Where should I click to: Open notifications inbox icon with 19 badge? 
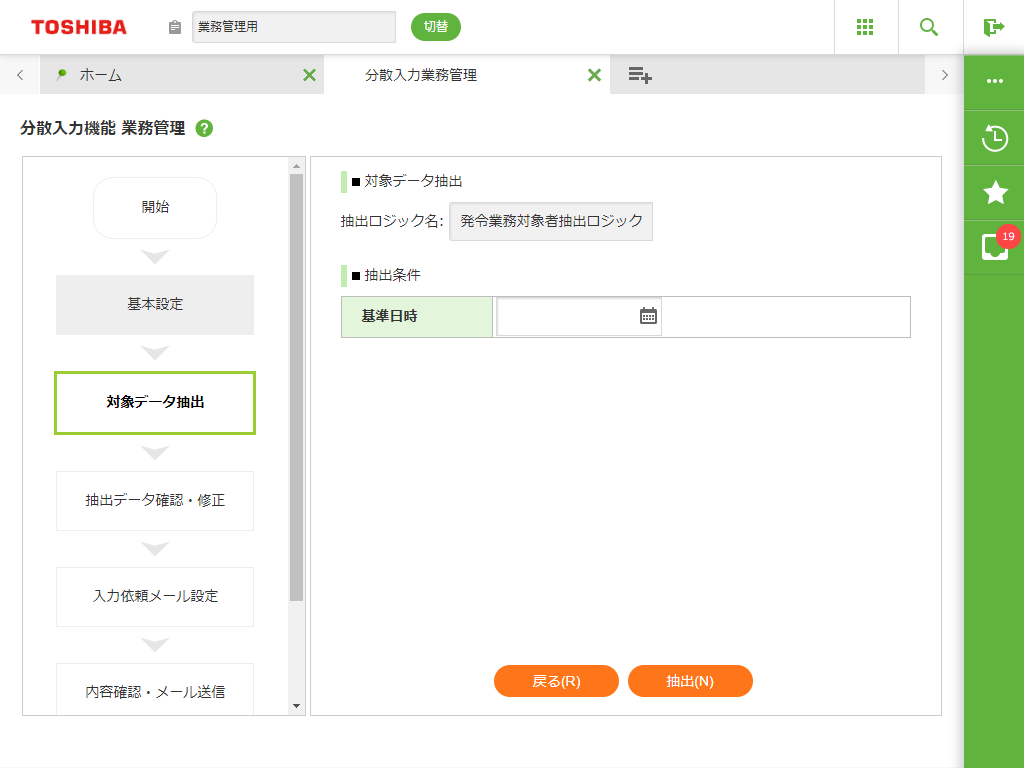pos(995,247)
